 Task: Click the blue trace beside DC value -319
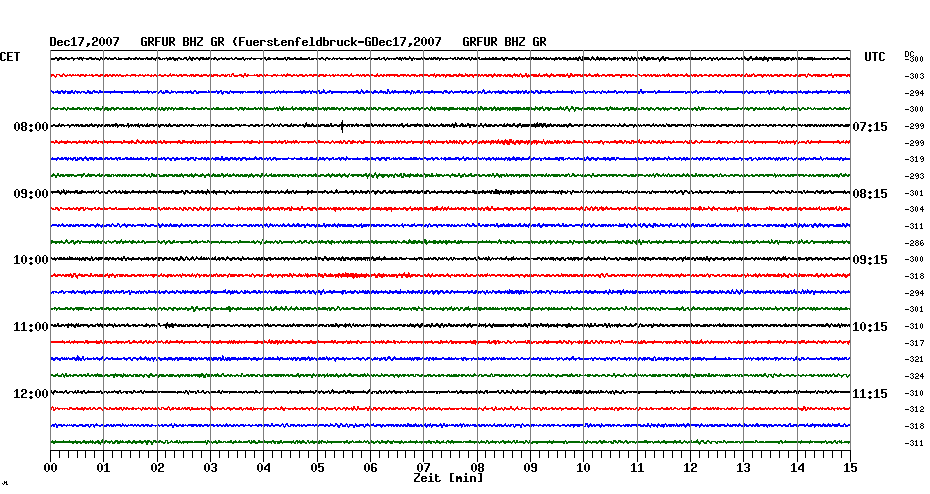click(450, 159)
